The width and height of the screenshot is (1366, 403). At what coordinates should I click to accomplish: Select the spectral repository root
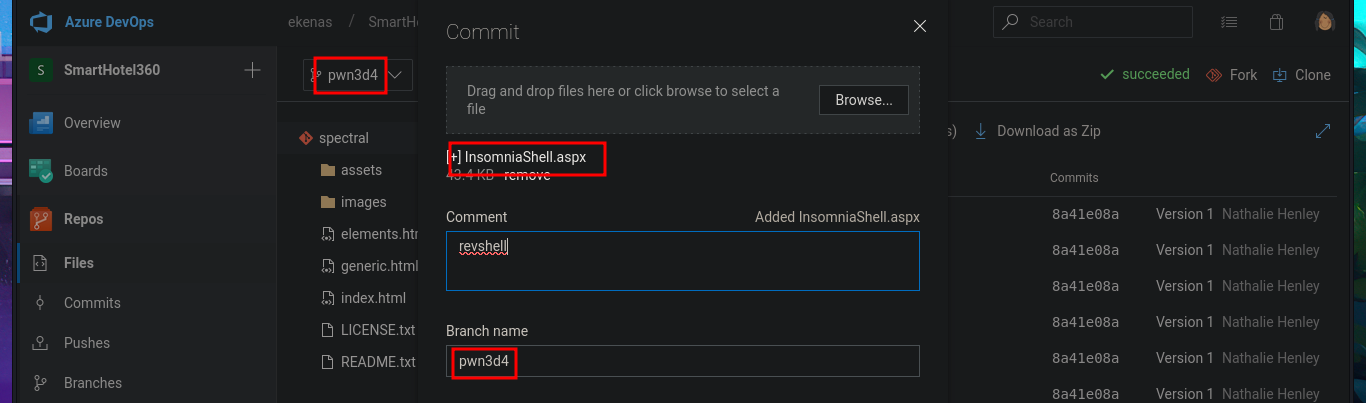click(343, 138)
